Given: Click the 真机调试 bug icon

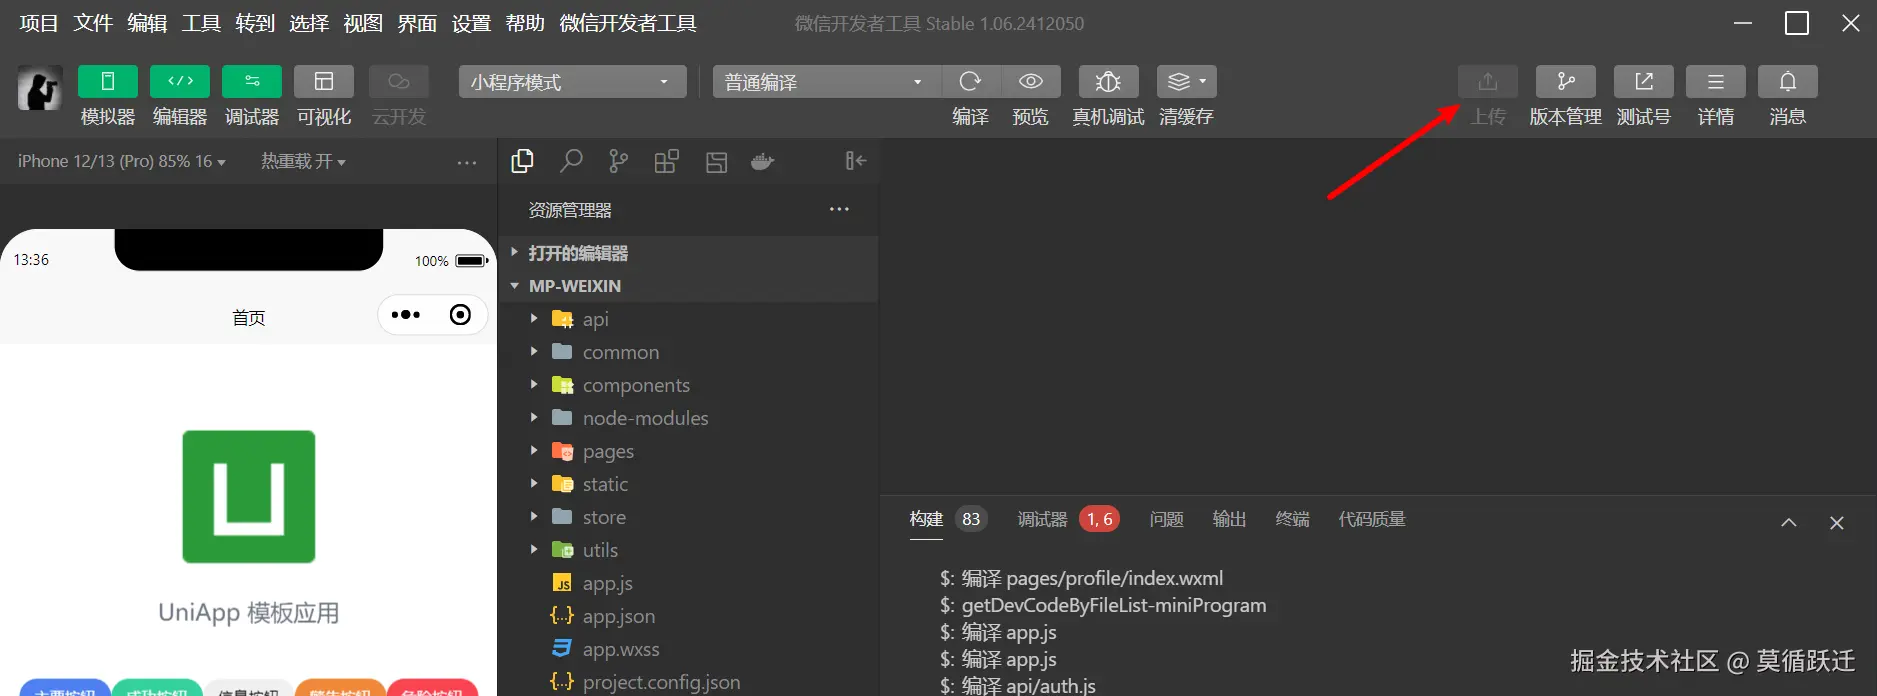Looking at the screenshot, I should 1108,81.
